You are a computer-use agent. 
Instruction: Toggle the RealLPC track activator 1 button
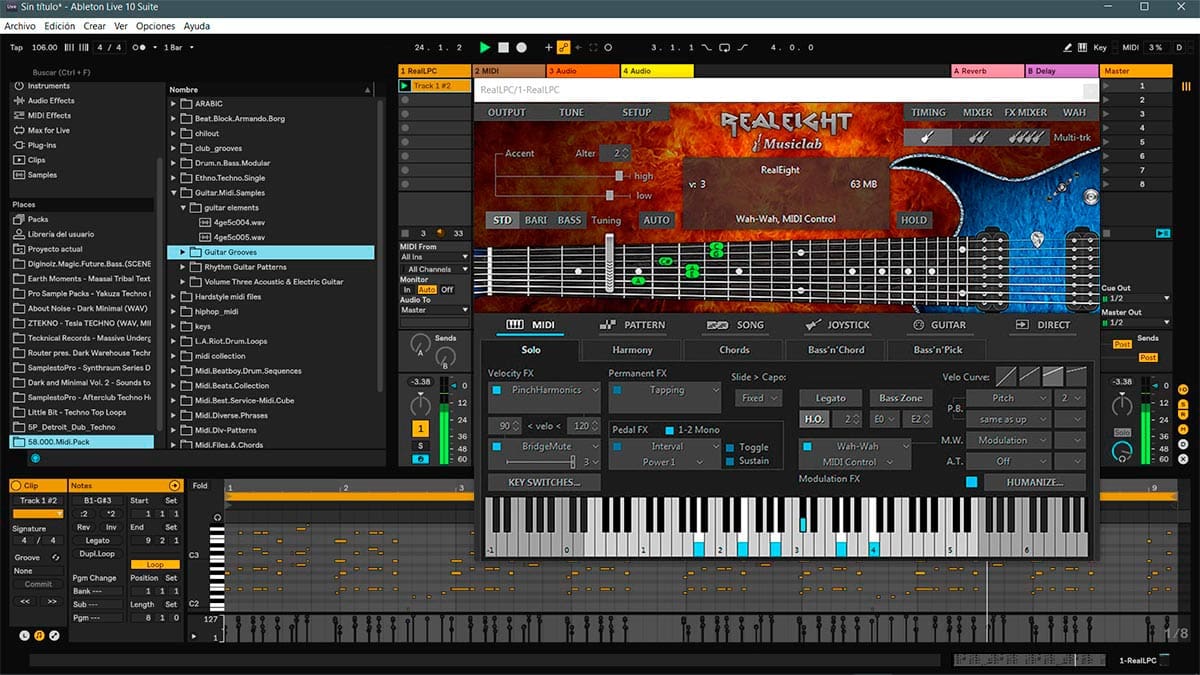pyautogui.click(x=421, y=428)
